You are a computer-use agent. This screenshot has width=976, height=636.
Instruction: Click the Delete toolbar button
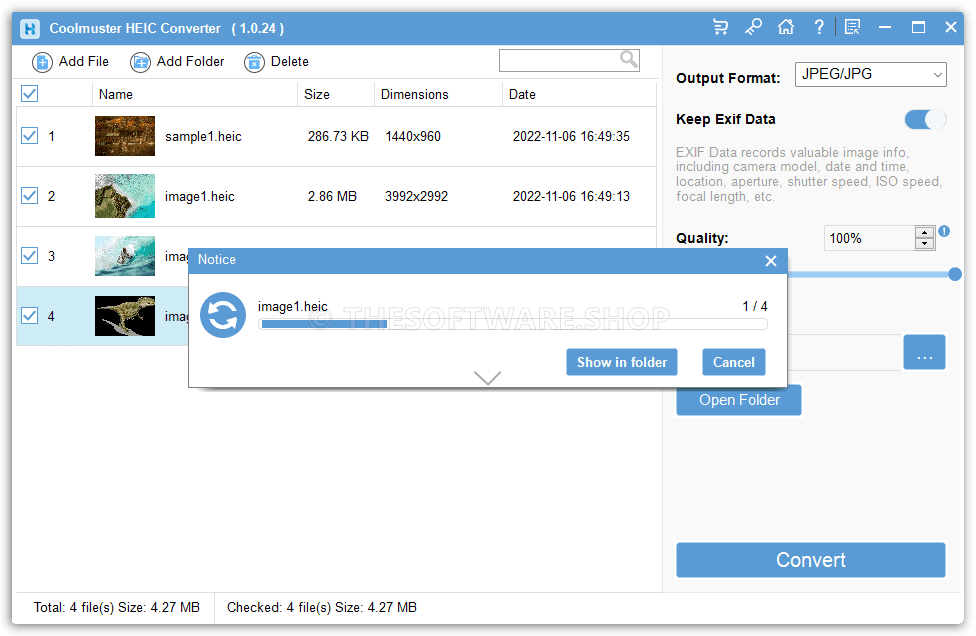point(276,62)
